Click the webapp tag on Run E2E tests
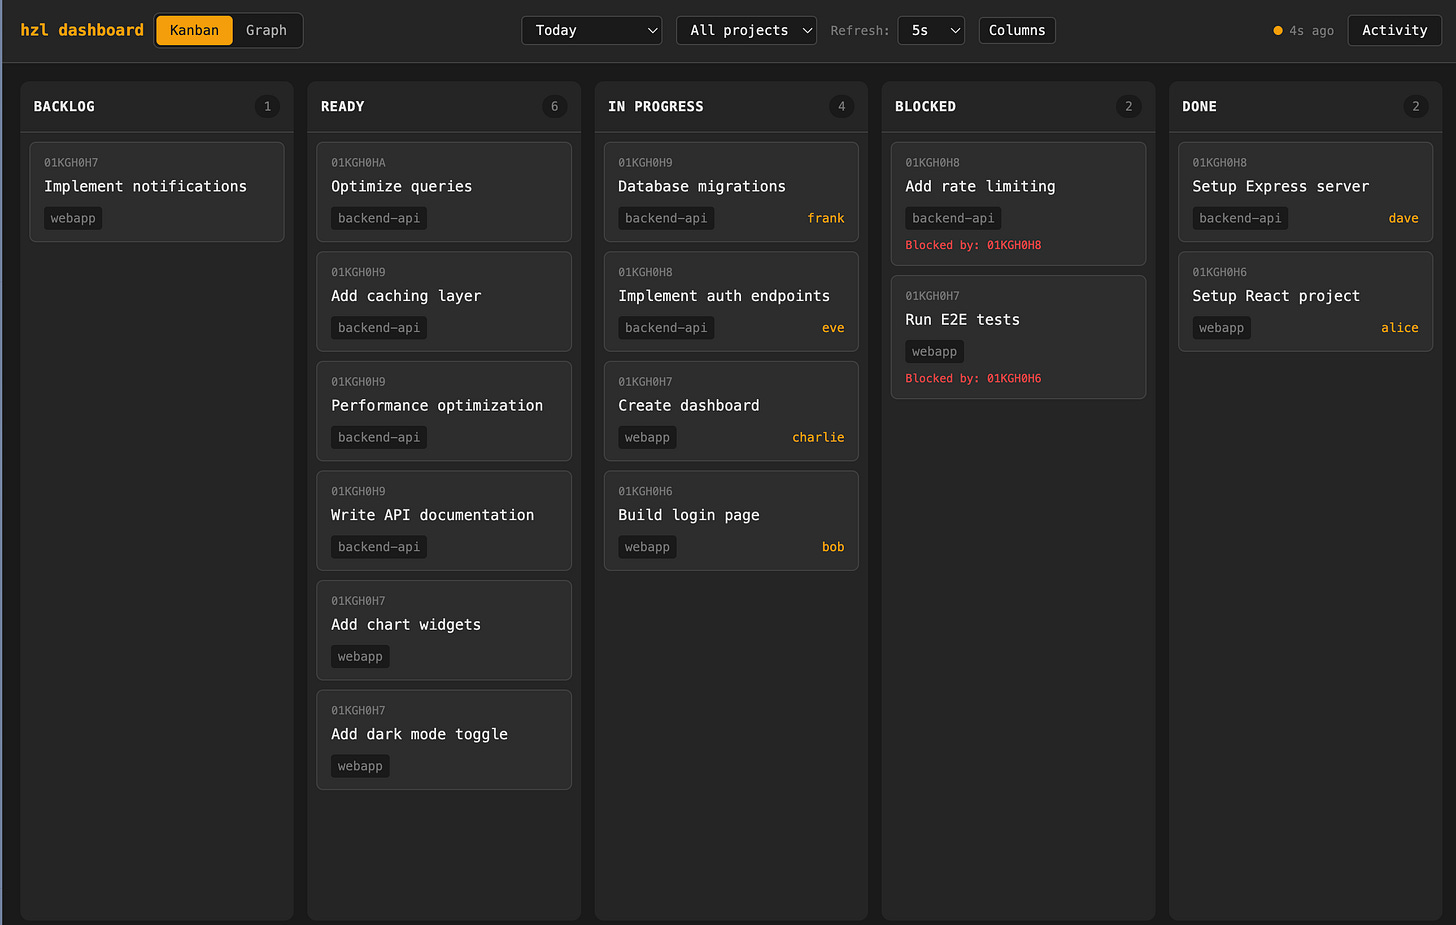The height and width of the screenshot is (925, 1456). pos(934,352)
